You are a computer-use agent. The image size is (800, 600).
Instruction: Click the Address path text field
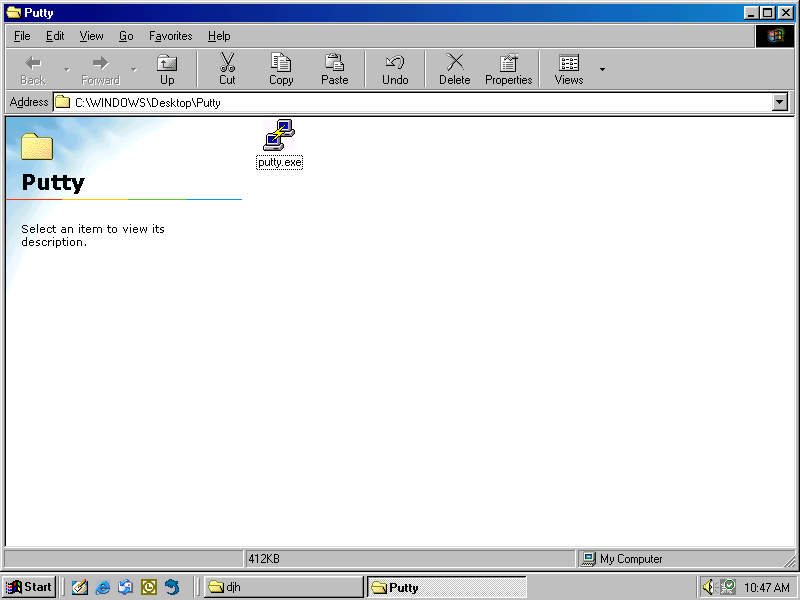[412, 102]
